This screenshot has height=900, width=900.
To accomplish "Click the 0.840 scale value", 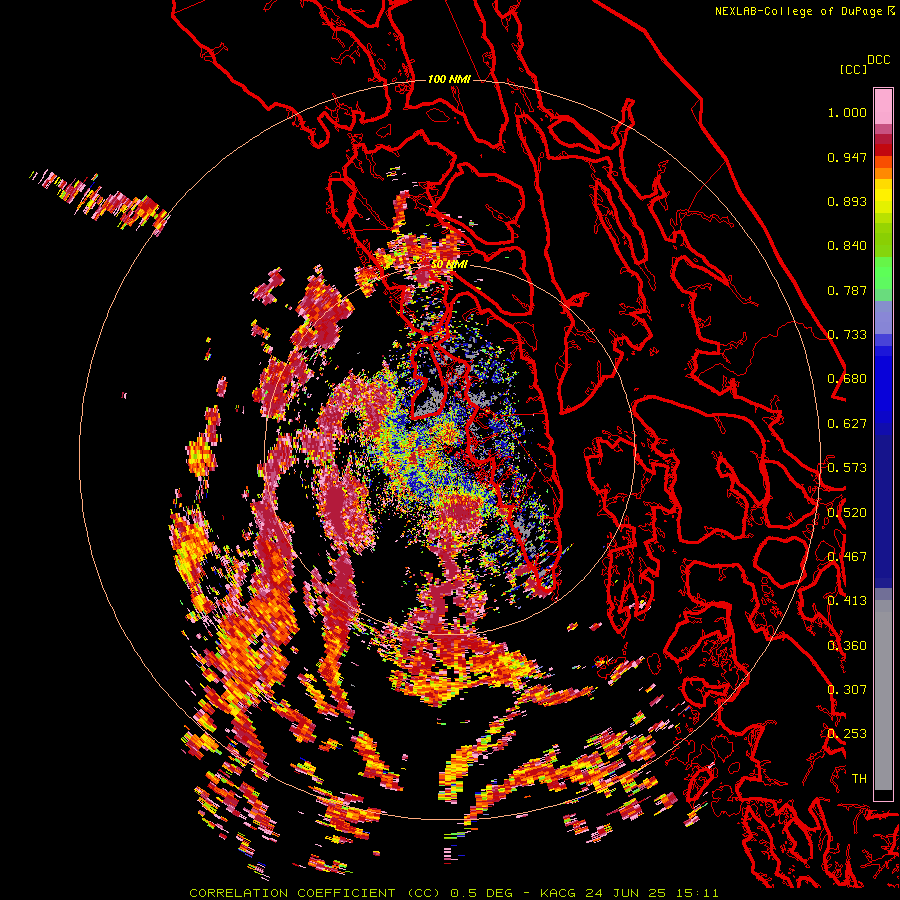I will 847,246.
